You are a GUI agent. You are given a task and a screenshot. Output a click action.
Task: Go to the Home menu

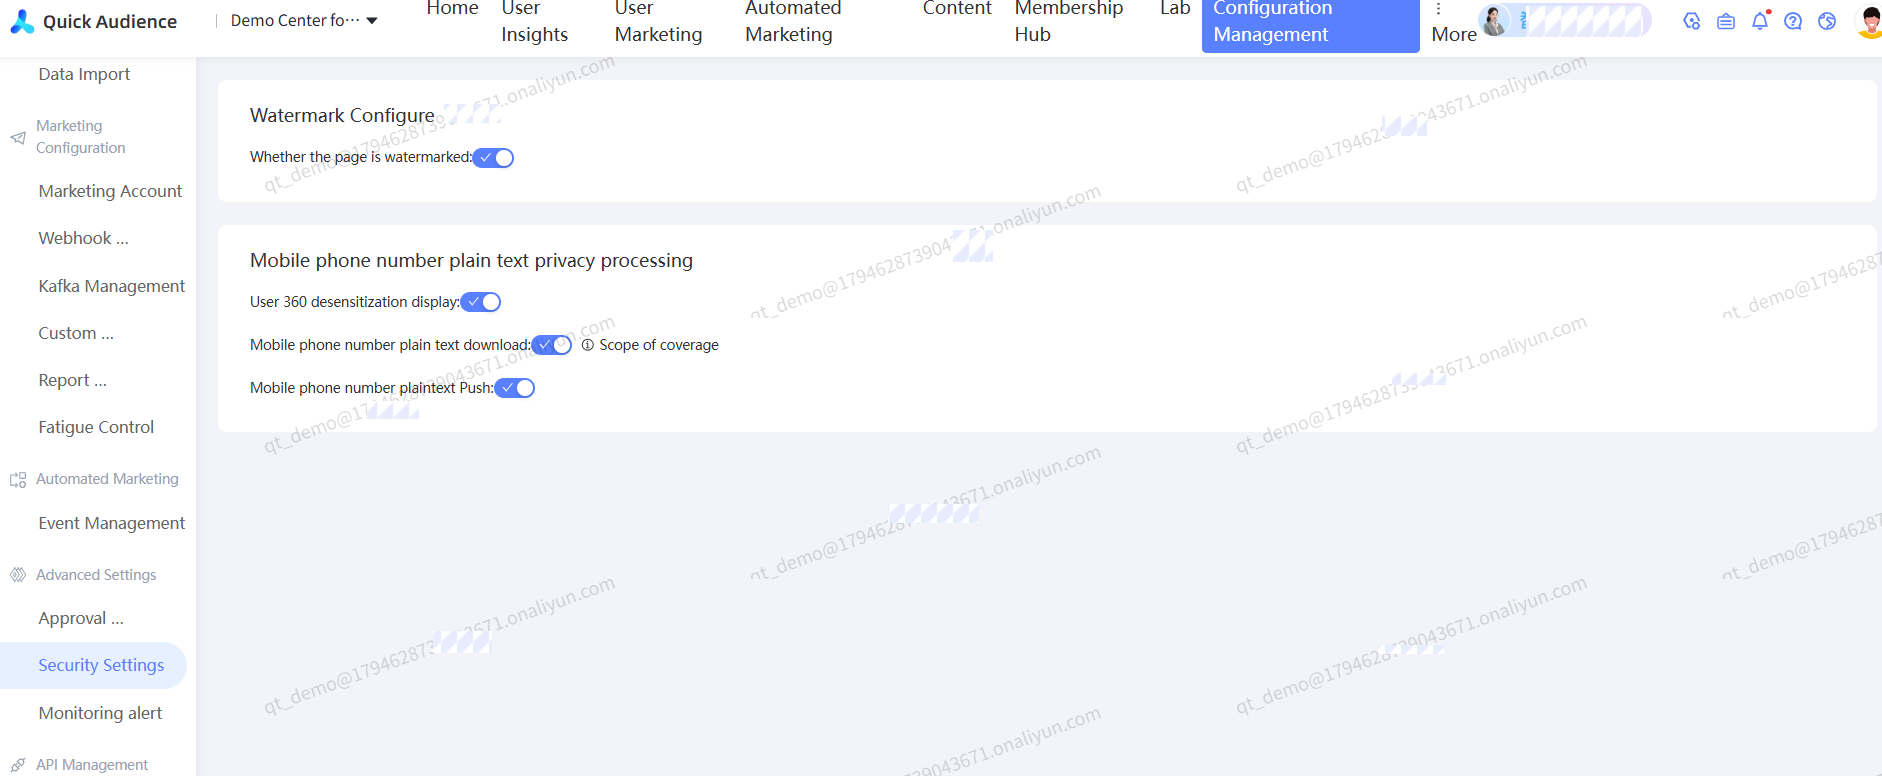tap(452, 8)
